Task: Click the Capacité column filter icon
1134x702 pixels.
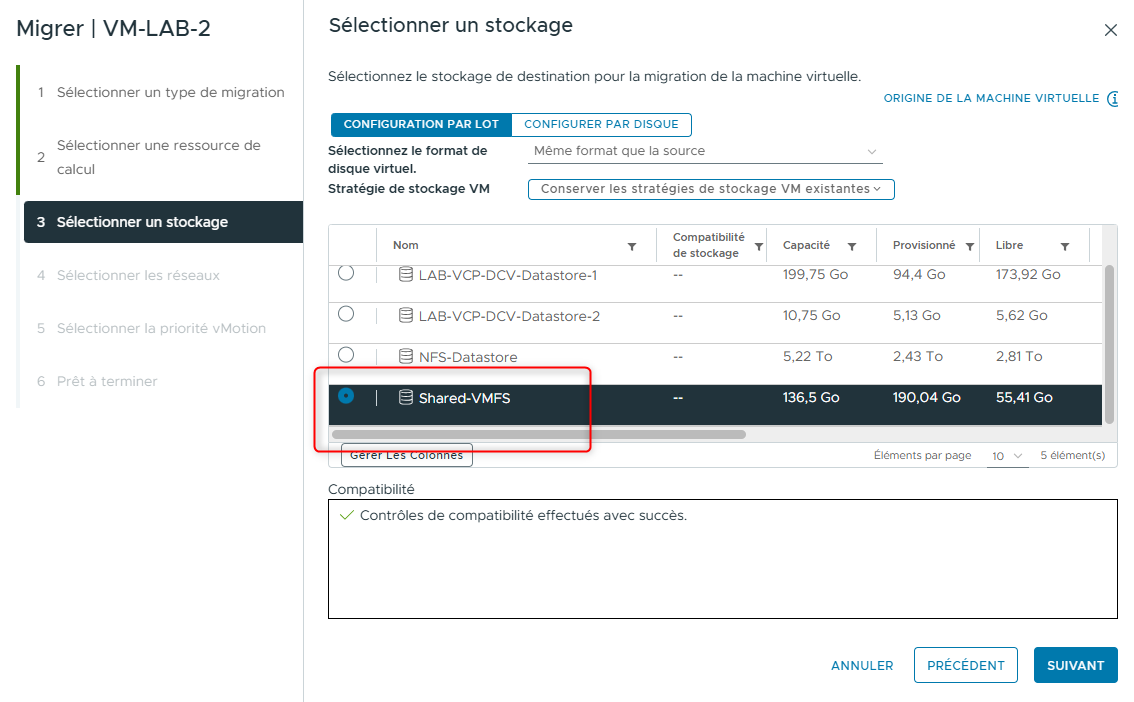Action: pyautogui.click(x=851, y=245)
